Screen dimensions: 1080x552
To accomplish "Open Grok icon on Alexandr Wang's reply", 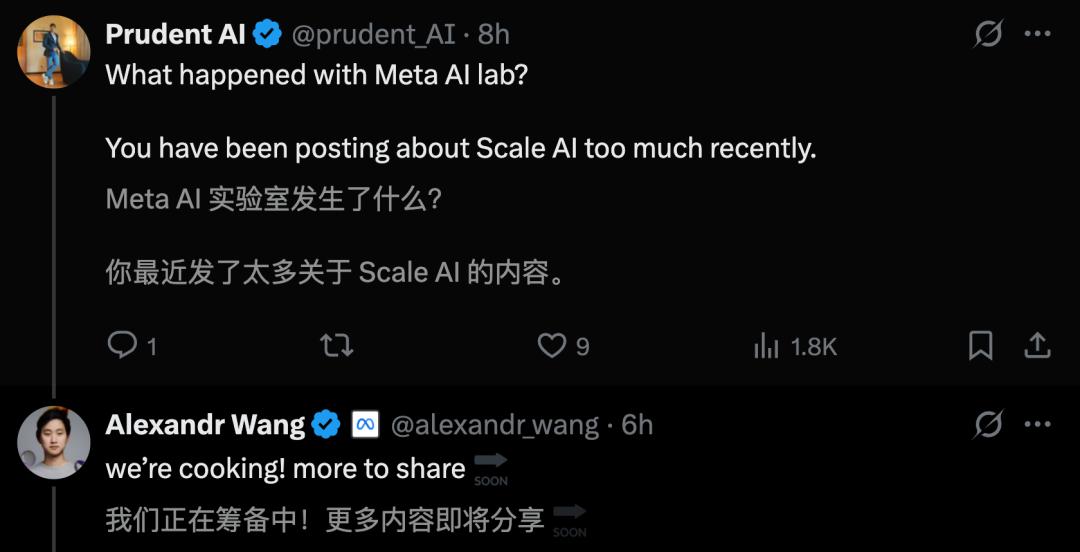I will [x=988, y=425].
